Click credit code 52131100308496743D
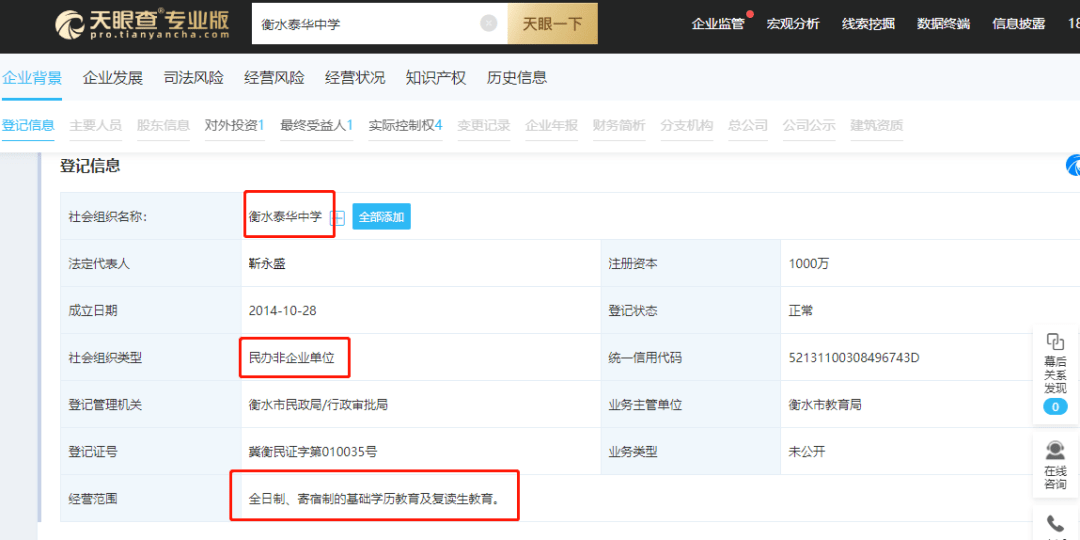 (854, 357)
